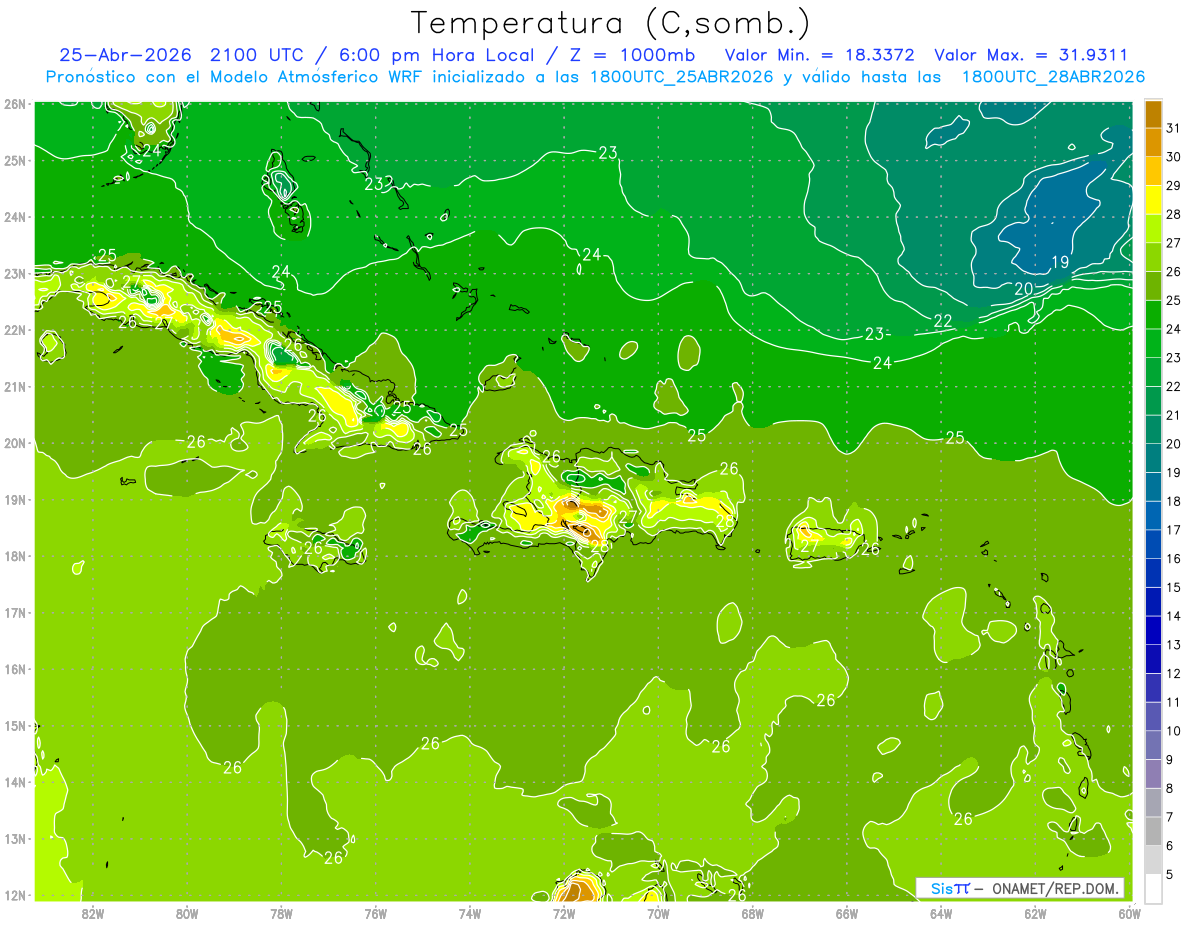This screenshot has width=1200, height=927.
Task: Click the SisPI ONAMET/REP.DOM. logo box
Action: pos(1020,888)
